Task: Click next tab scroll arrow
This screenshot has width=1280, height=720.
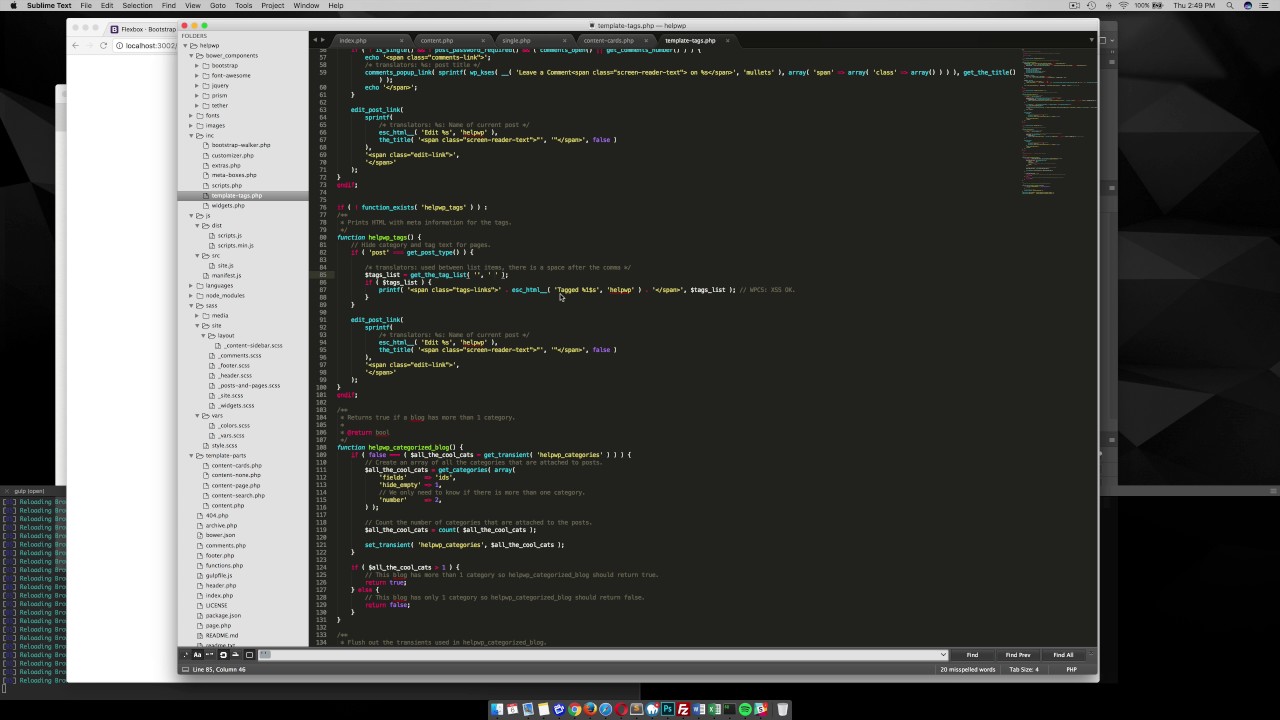Action: coord(321,41)
